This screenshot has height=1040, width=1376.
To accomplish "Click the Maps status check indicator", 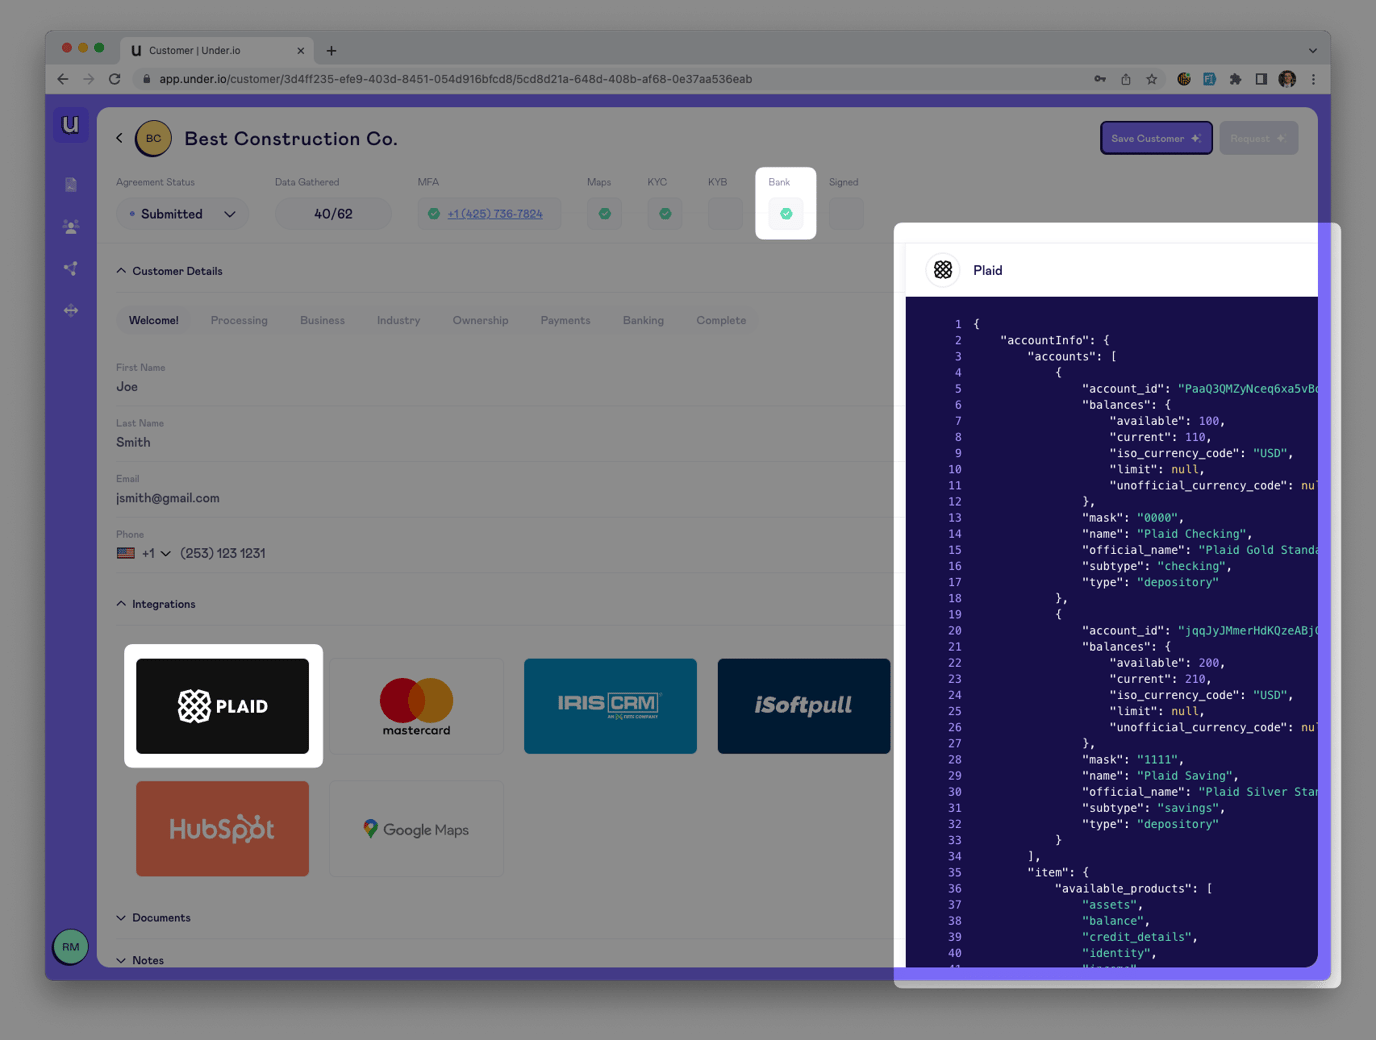I will click(604, 213).
